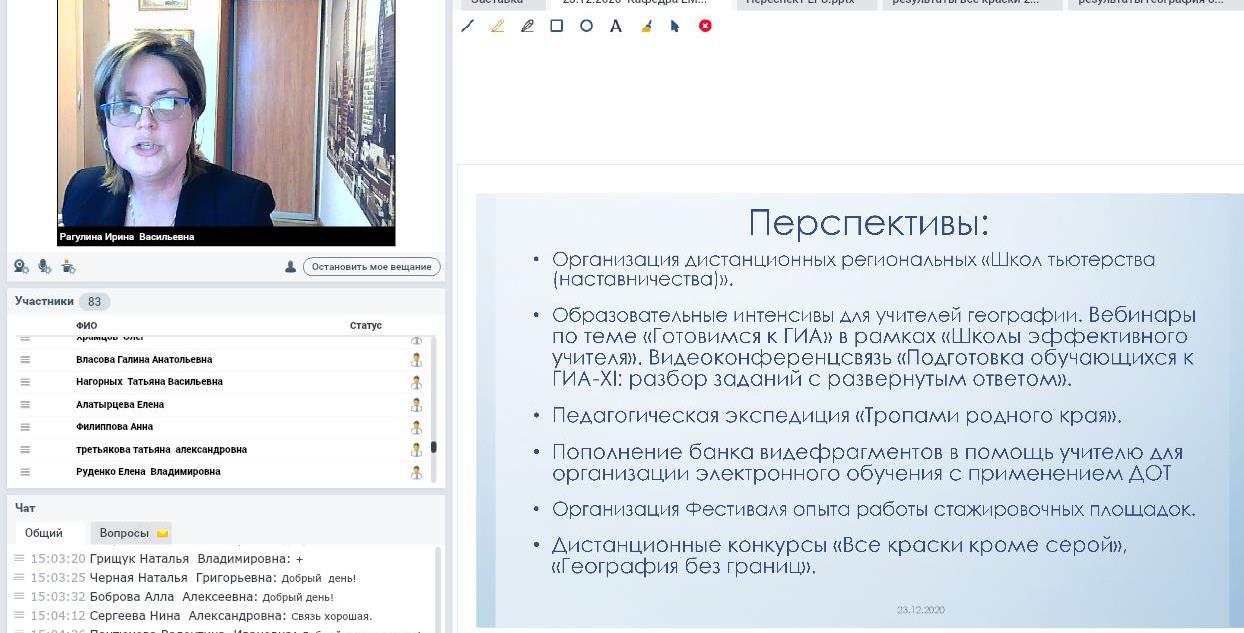Screen dimensions: 1244x633
Task: Click the red delete annotations button
Action: [x=705, y=26]
